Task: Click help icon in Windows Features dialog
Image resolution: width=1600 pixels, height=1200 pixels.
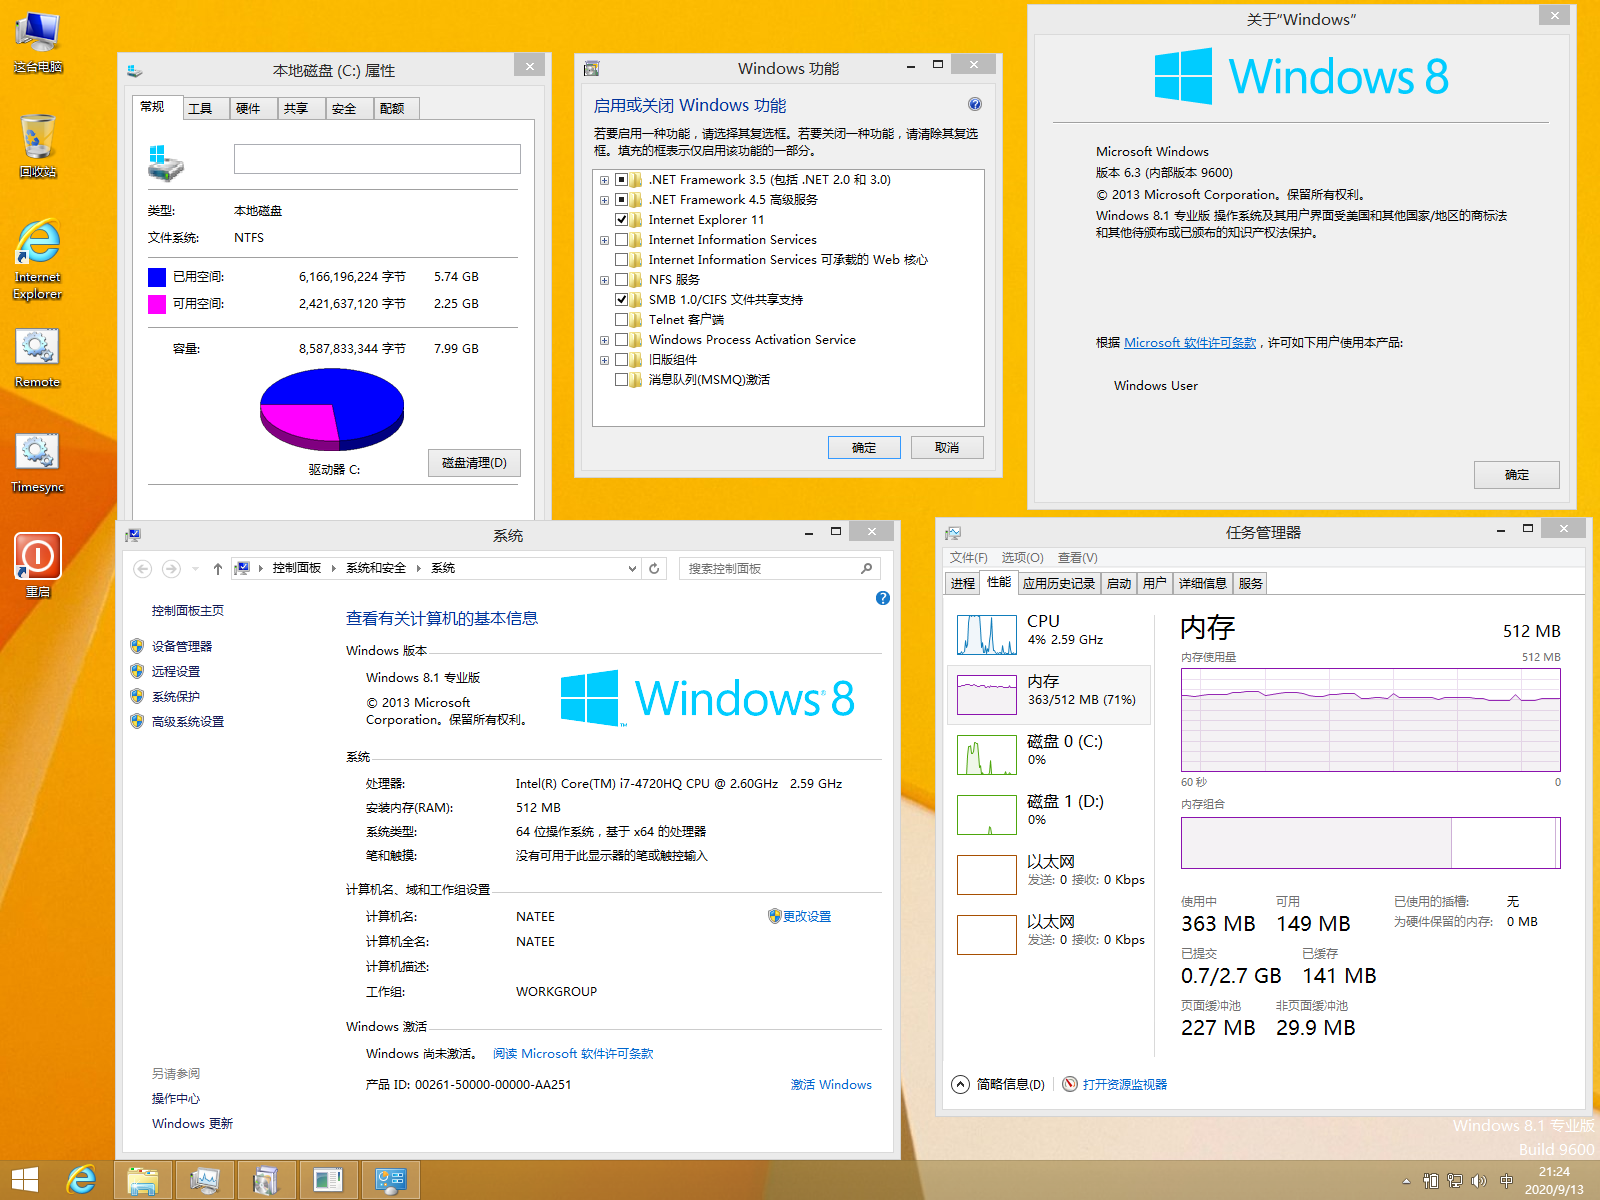Action: (x=975, y=105)
